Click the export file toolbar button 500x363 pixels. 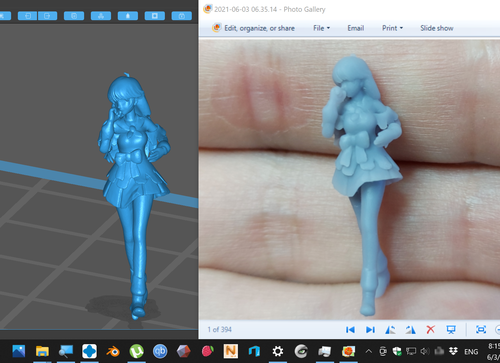(47, 16)
